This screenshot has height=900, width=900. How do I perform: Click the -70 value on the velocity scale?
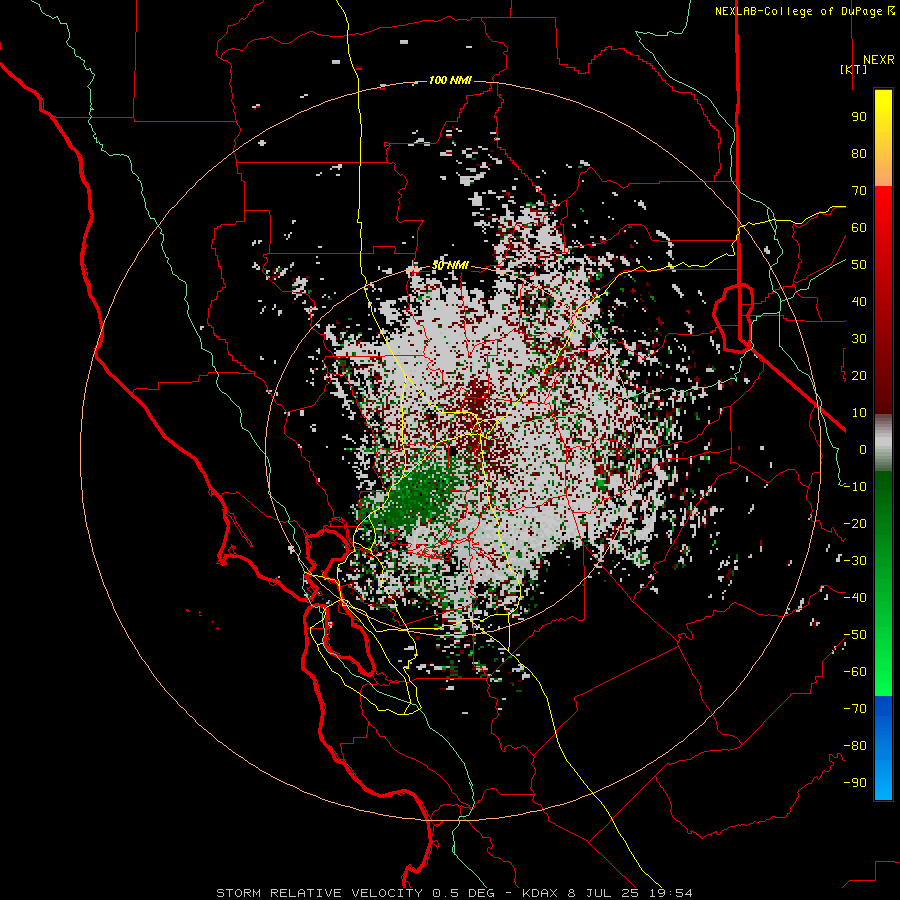click(855, 709)
